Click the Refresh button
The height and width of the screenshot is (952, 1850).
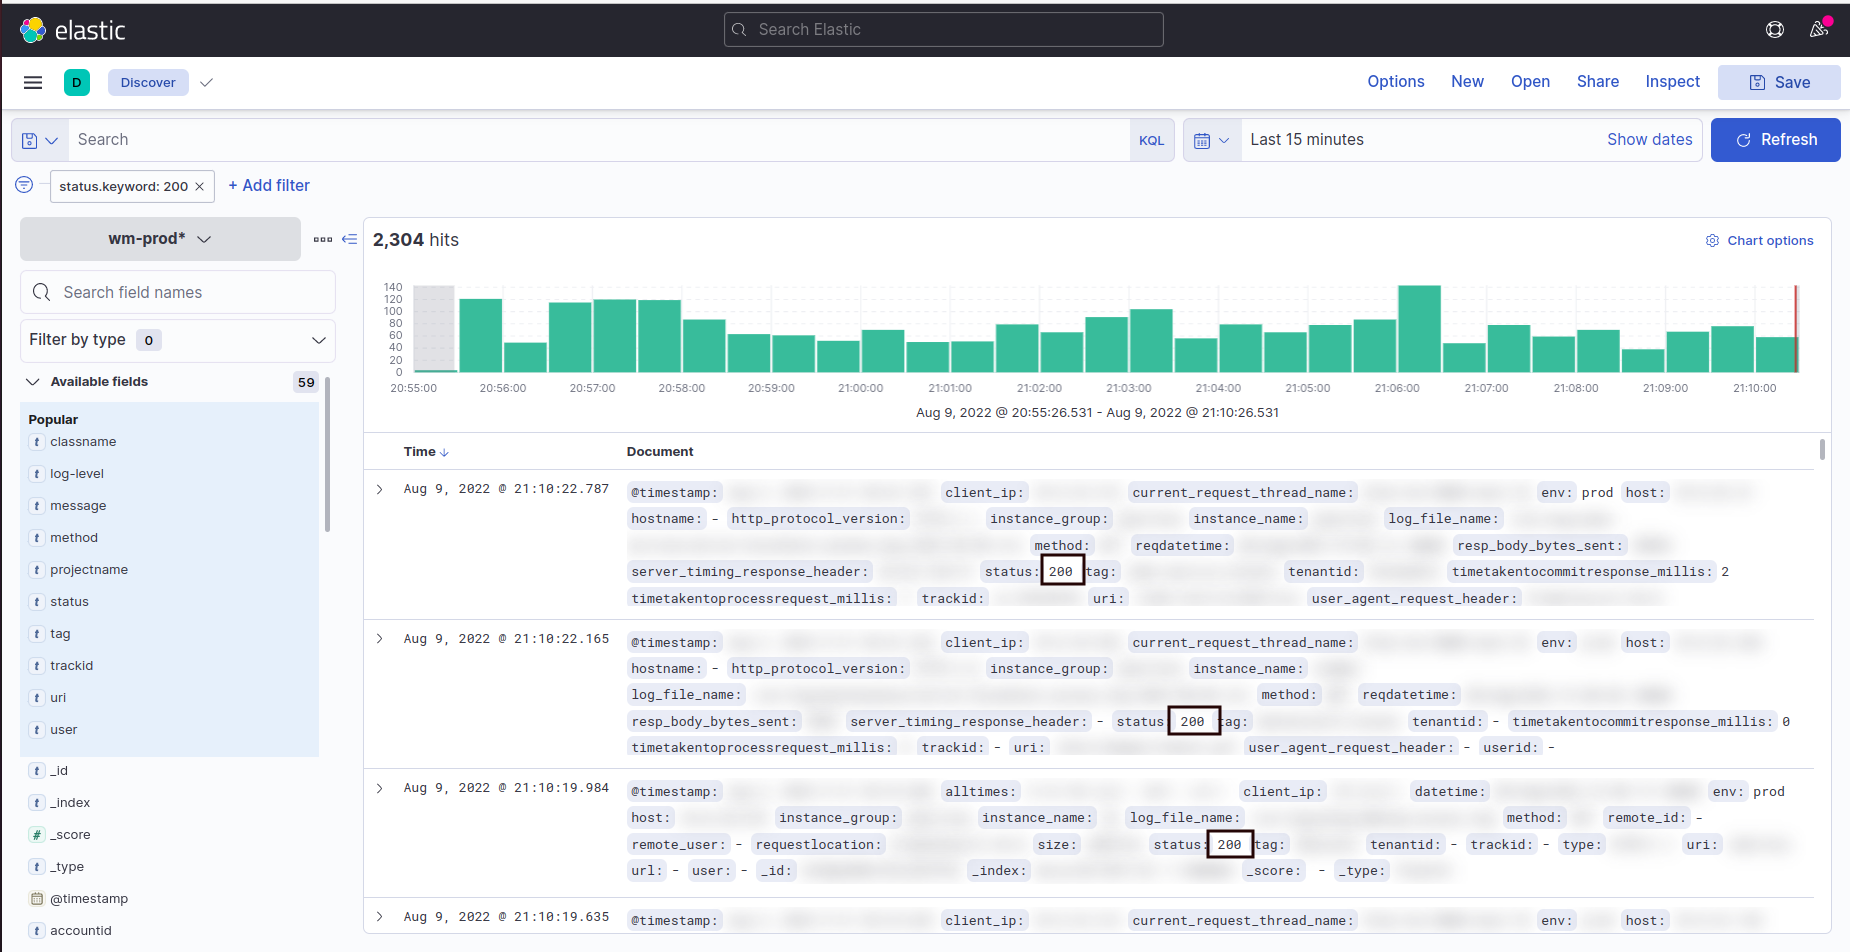click(x=1775, y=140)
